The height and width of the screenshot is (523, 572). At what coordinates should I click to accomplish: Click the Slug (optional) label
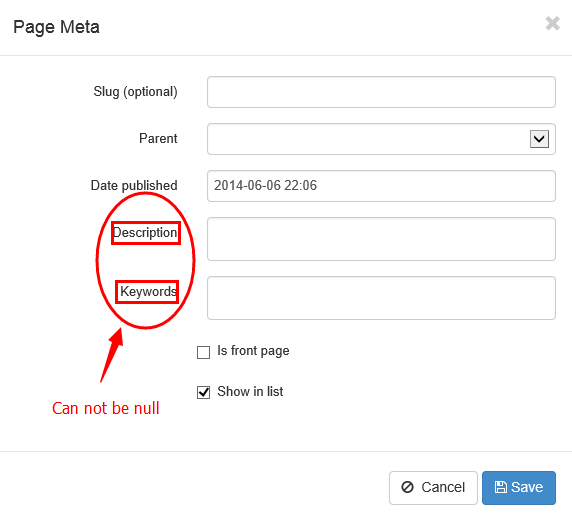(x=135, y=92)
